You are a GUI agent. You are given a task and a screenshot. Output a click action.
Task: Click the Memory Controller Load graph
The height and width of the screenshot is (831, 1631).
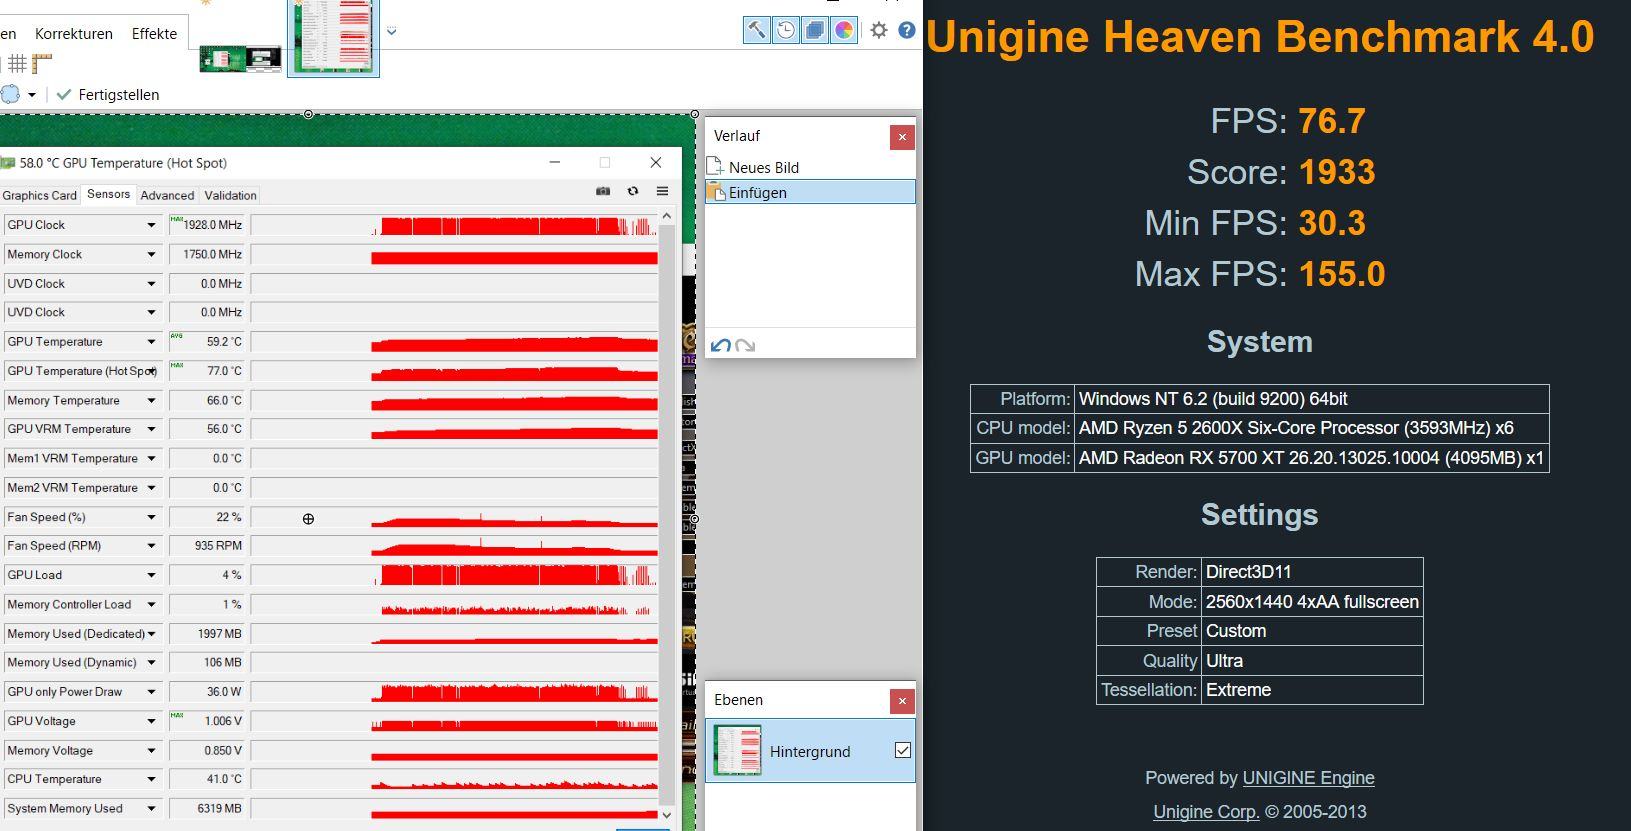[x=454, y=604]
